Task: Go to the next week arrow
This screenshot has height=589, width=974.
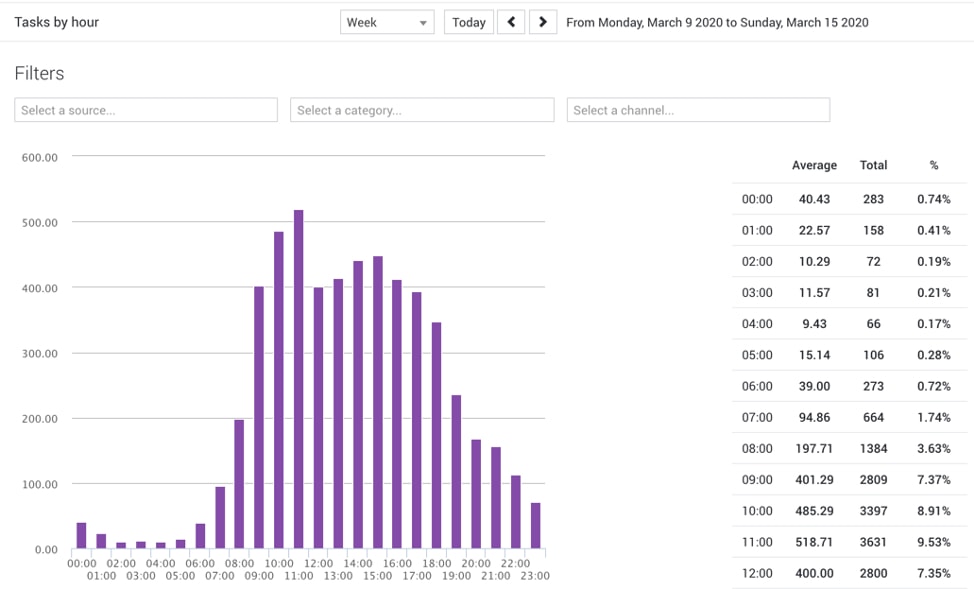Action: 542,22
